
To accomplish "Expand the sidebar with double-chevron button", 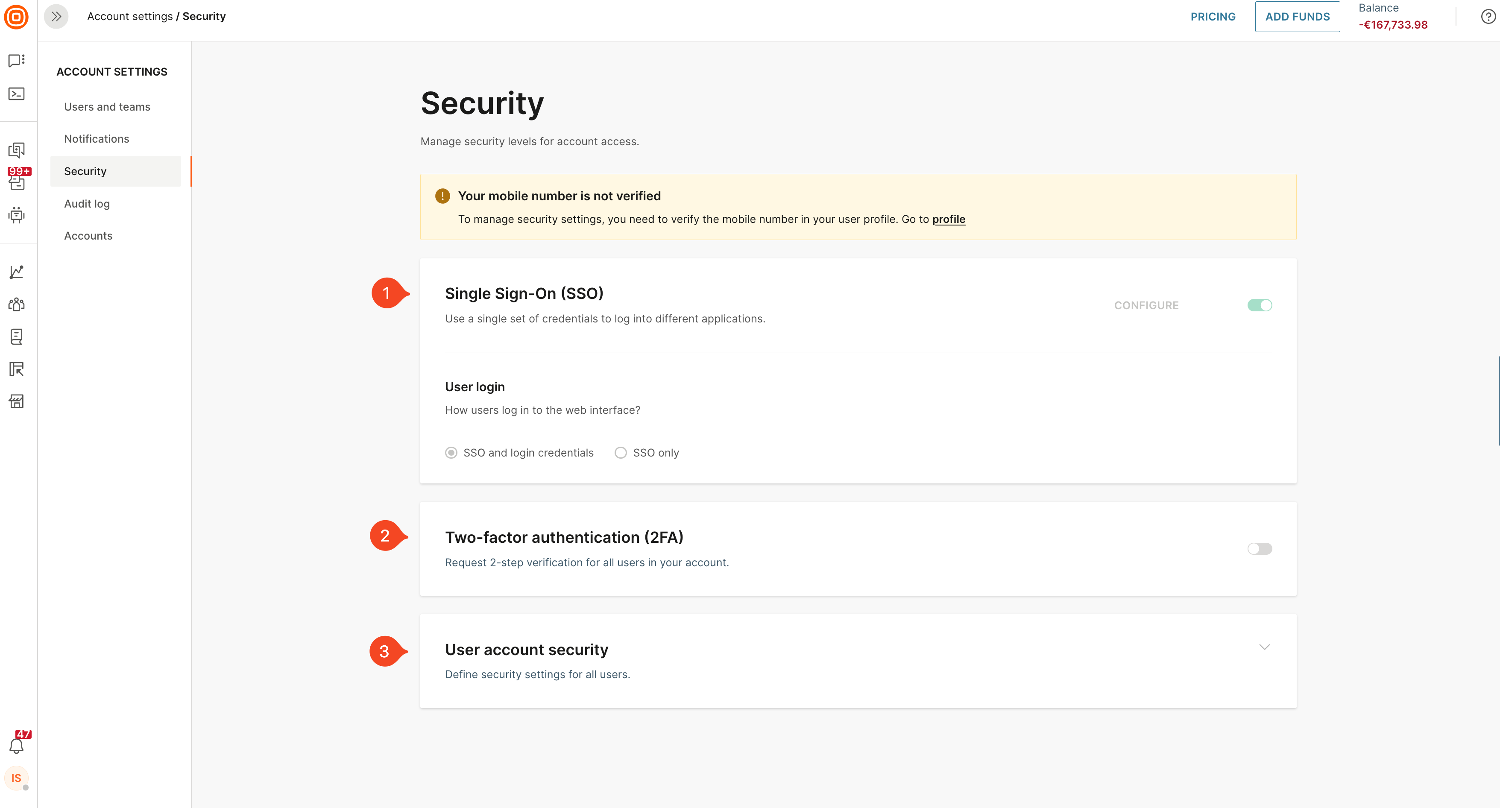I will [56, 17].
